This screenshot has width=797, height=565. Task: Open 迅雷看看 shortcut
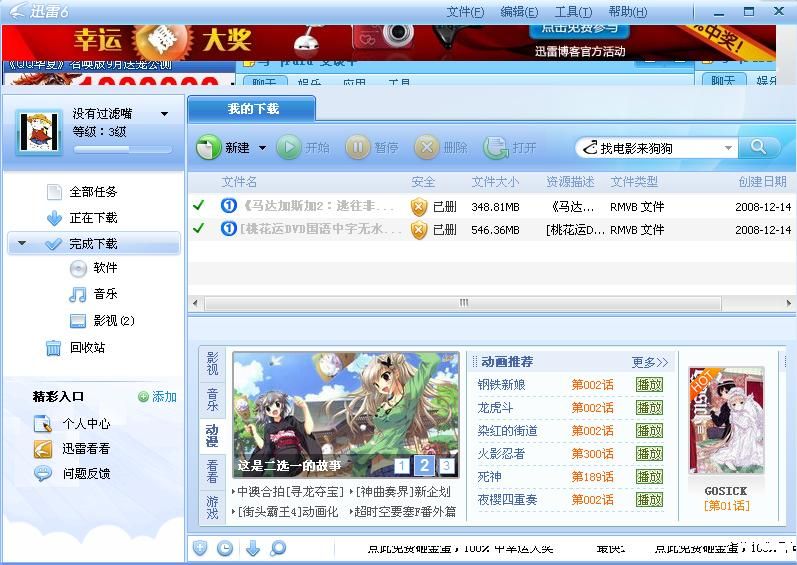[72, 448]
